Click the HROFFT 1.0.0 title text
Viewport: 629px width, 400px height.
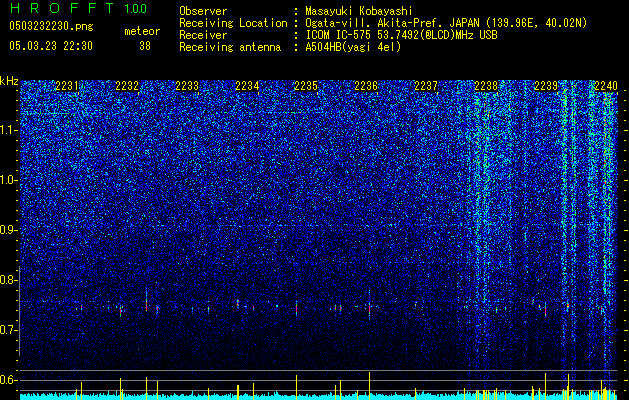point(78,8)
